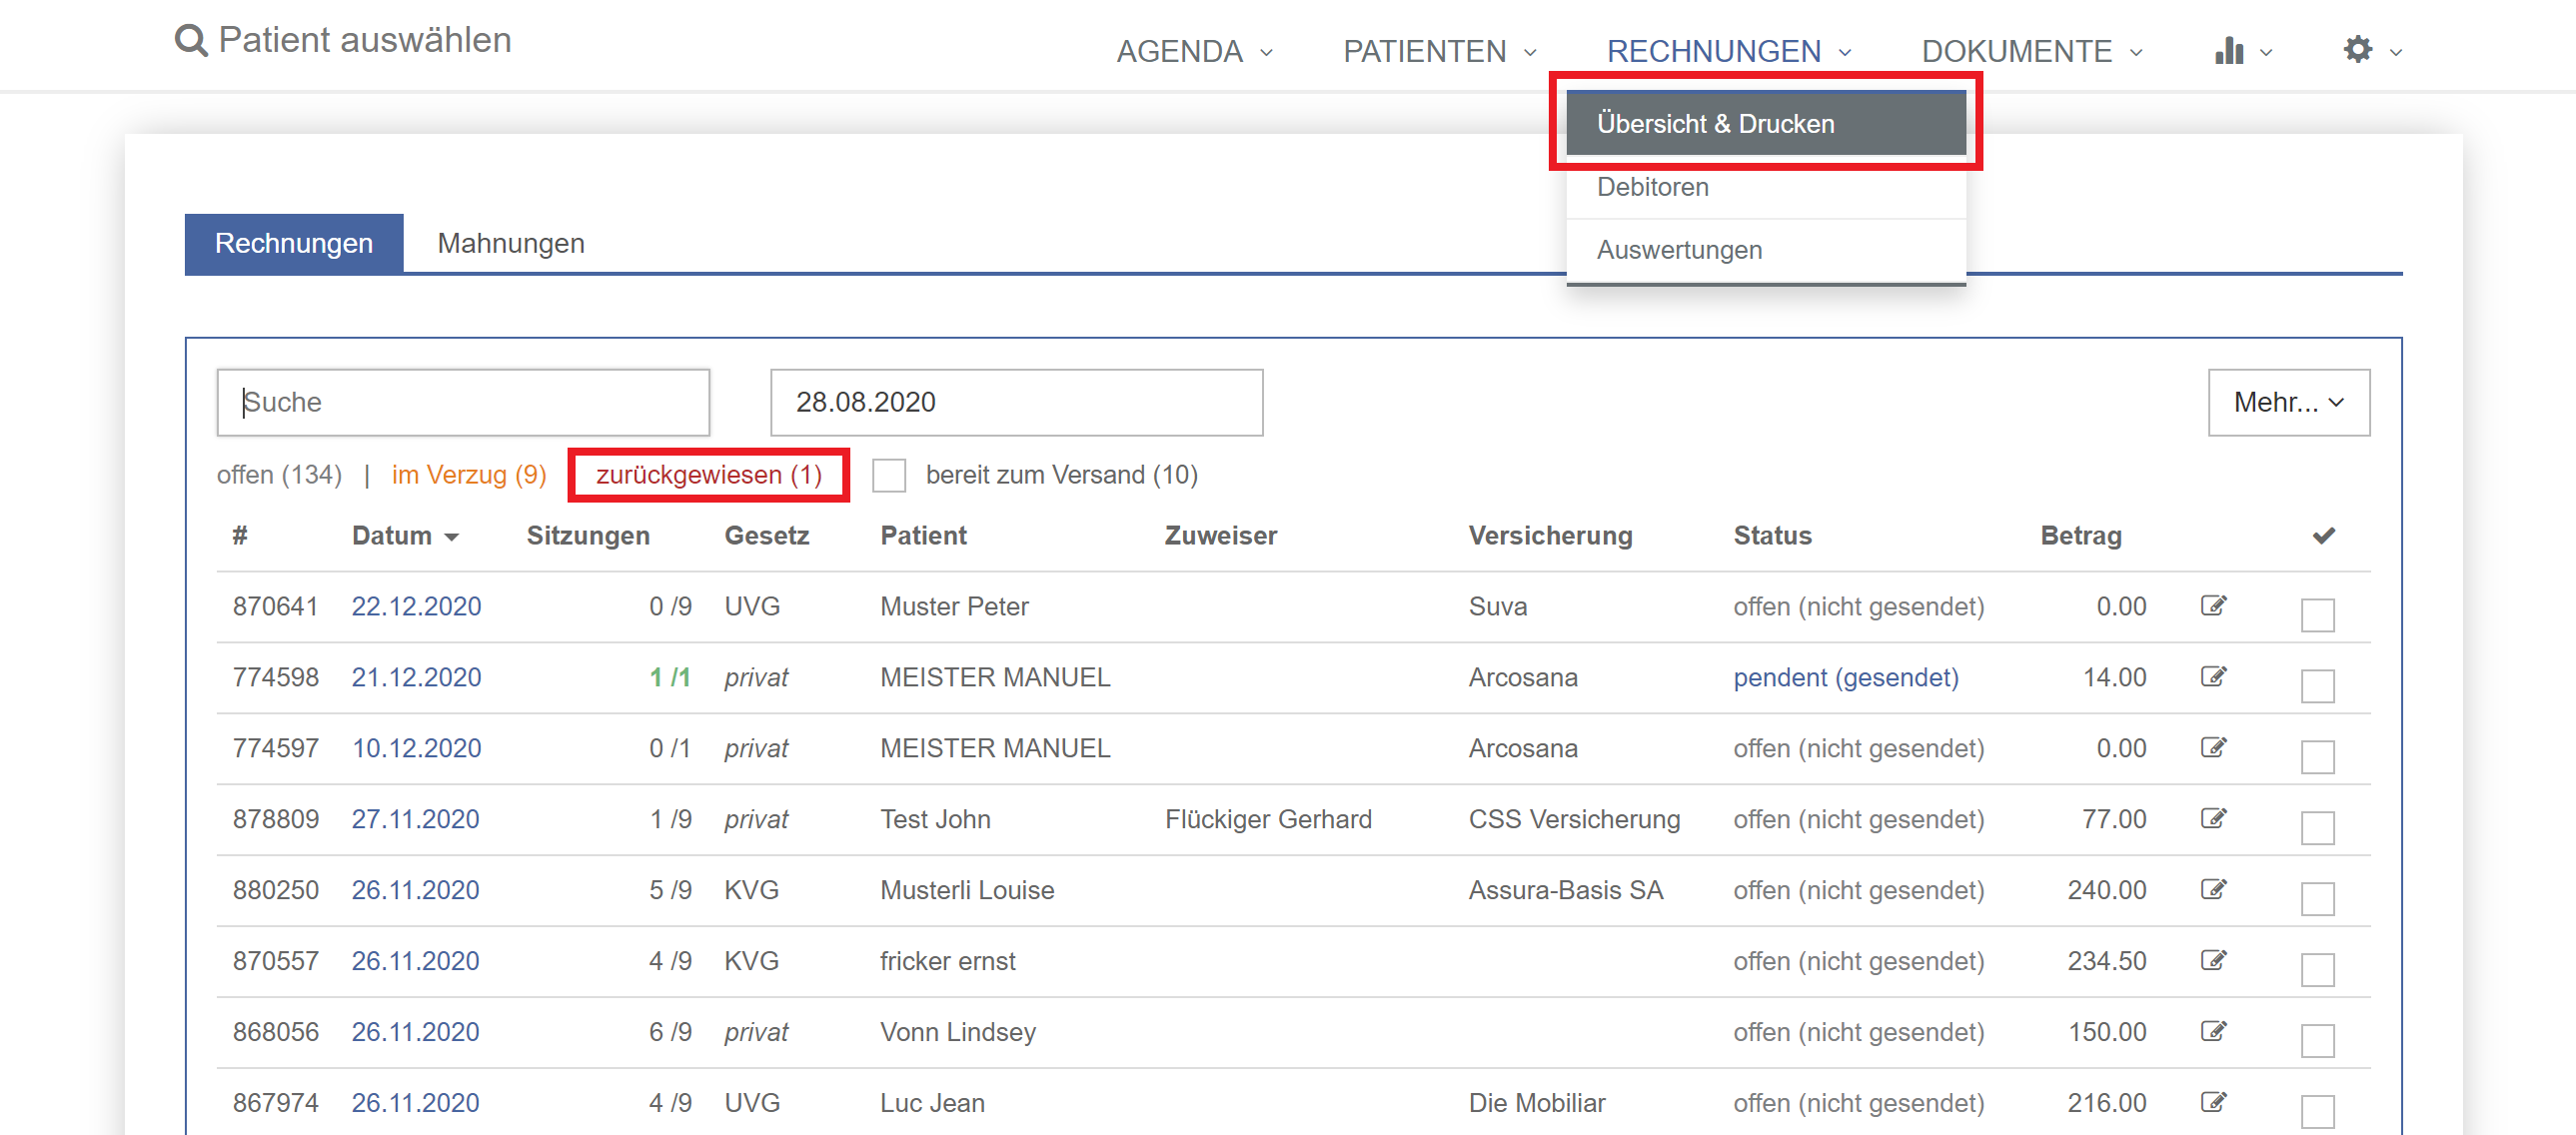The width and height of the screenshot is (2576, 1135).
Task: Open invoice dated 10.12.2020
Action: click(x=416, y=749)
